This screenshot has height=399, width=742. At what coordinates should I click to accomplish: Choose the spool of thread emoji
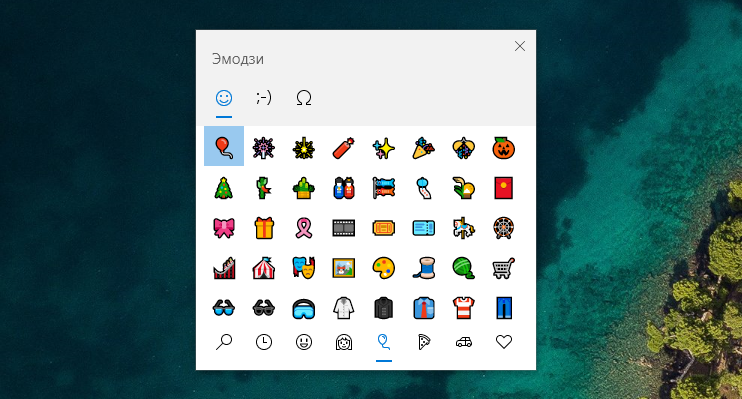pos(424,268)
